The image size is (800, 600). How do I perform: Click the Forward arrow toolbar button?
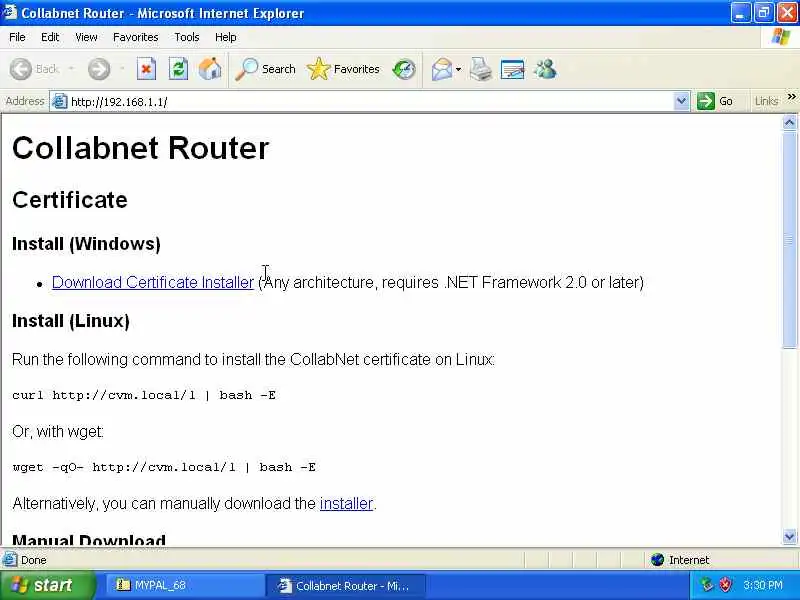(x=98, y=69)
